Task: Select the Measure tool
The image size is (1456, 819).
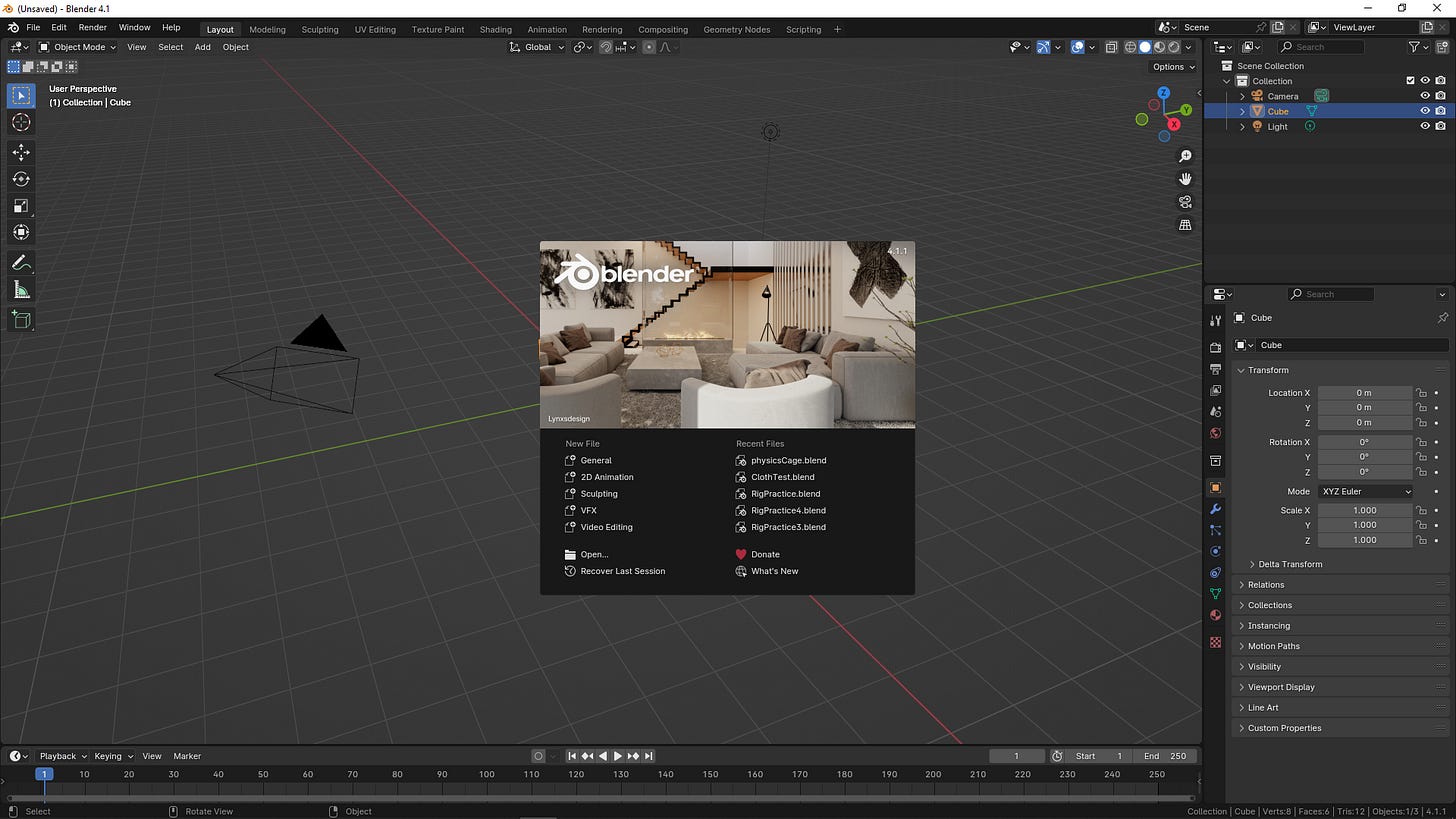Action: (21, 290)
